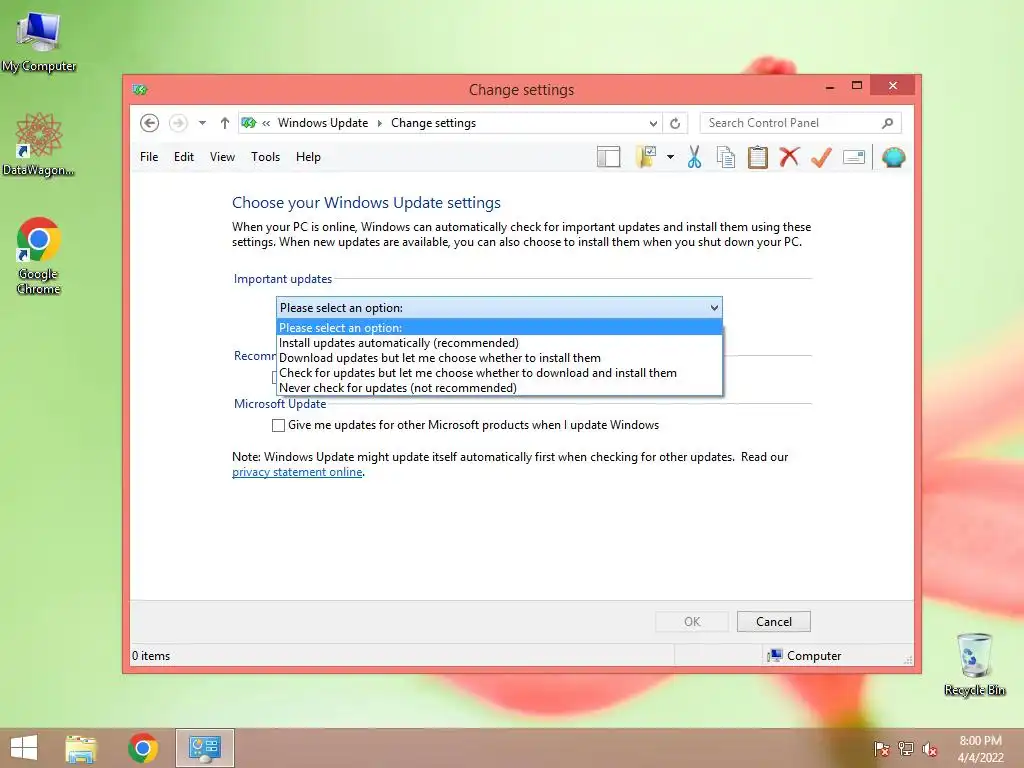Open Action Center flag tray icon
Viewport: 1024px width, 768px height.
882,748
